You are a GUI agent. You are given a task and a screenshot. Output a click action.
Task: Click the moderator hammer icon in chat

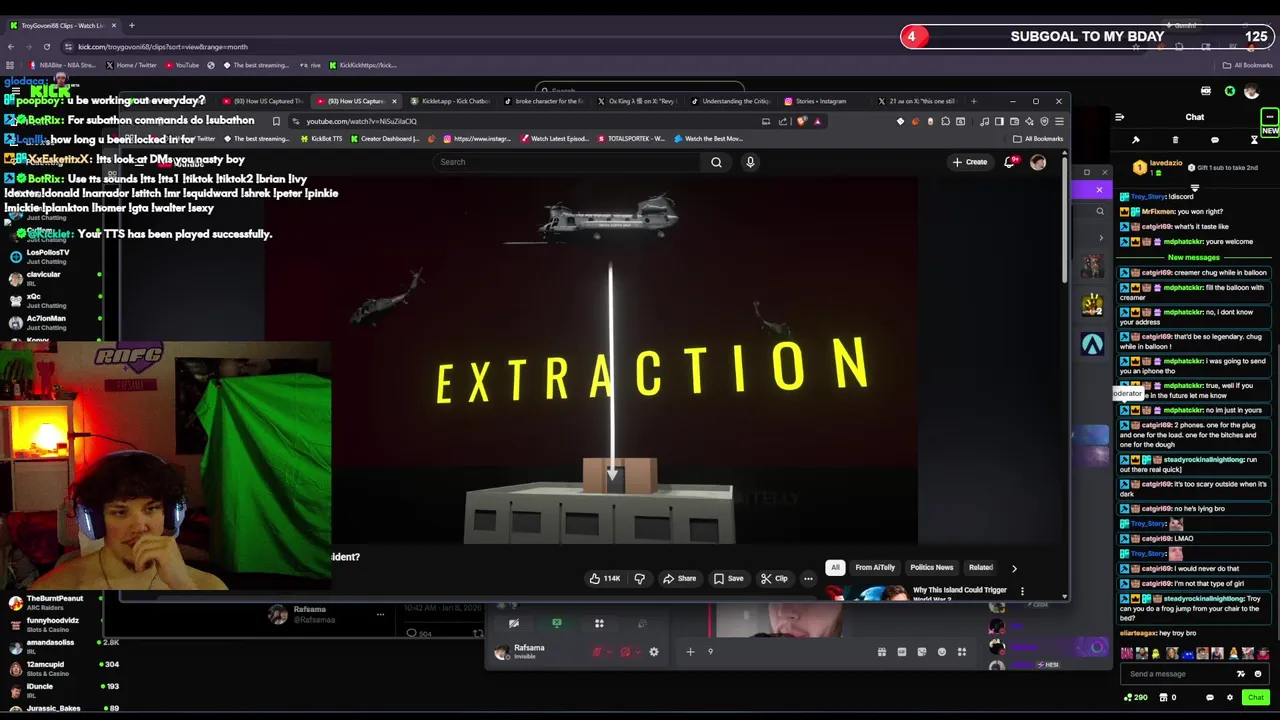pyautogui.click(x=1136, y=140)
